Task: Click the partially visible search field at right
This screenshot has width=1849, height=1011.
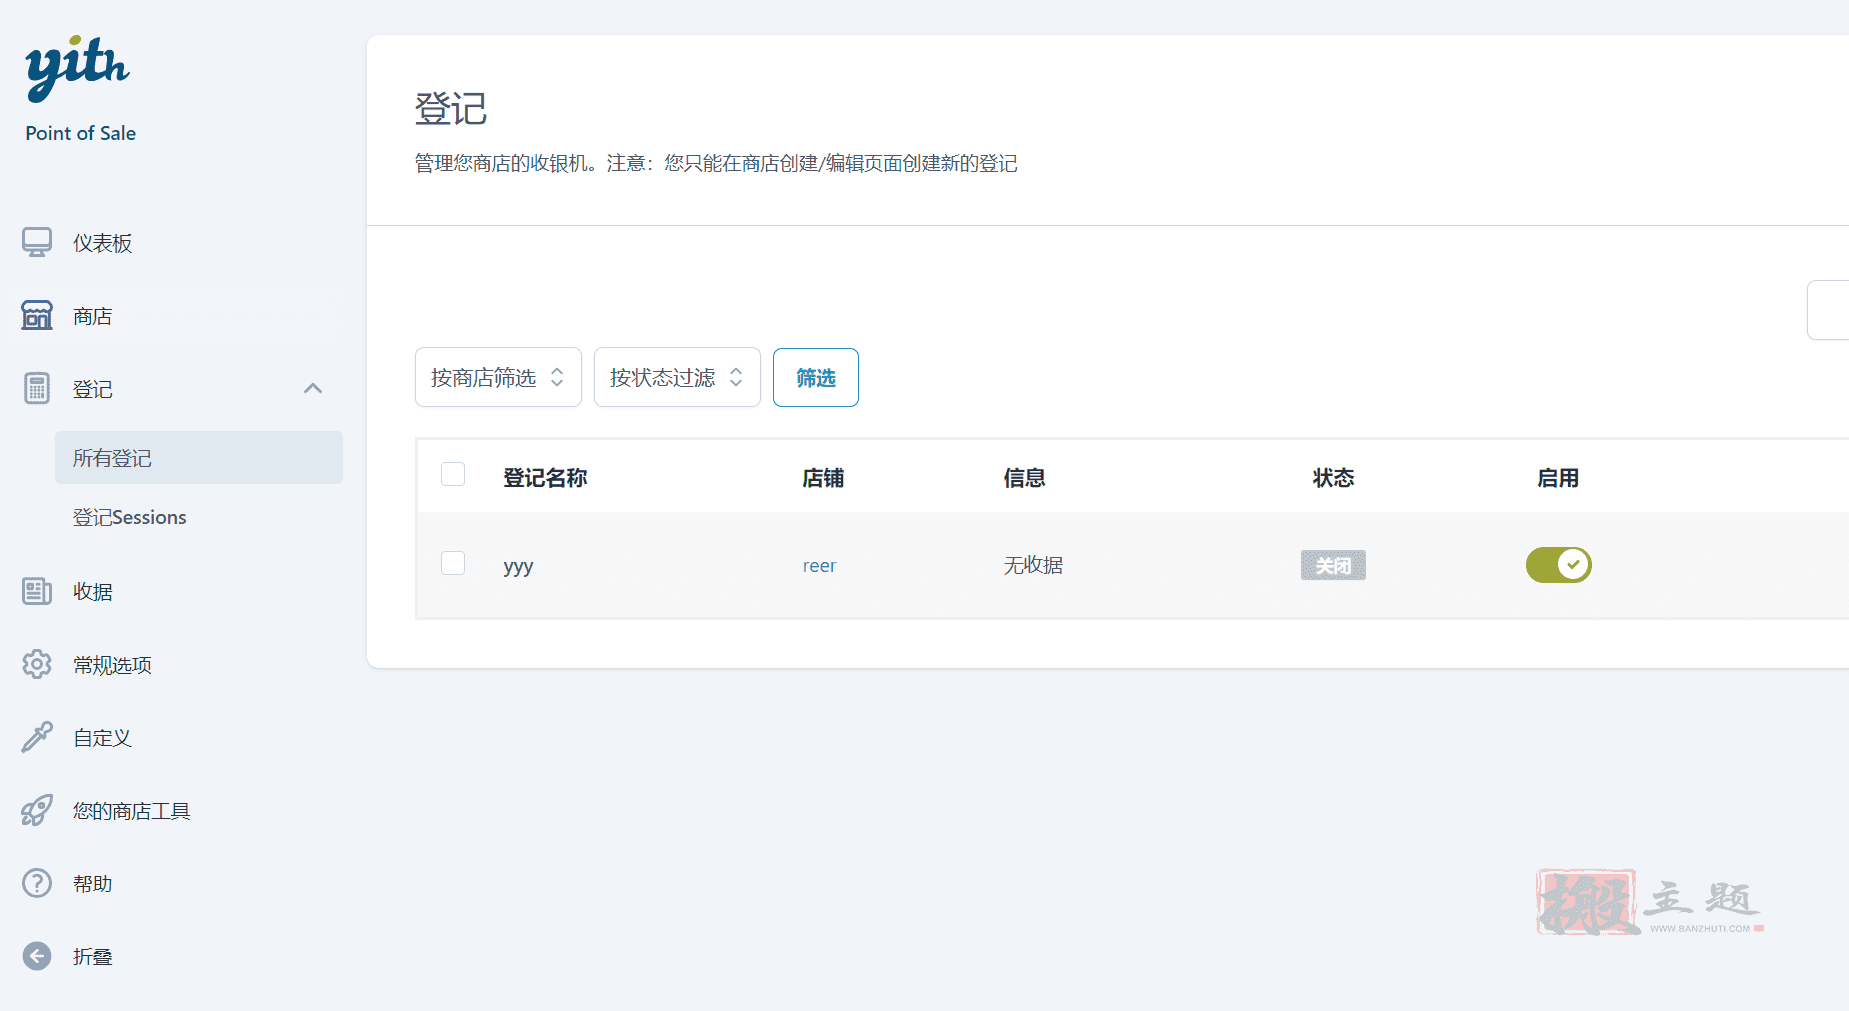Action: click(1828, 310)
